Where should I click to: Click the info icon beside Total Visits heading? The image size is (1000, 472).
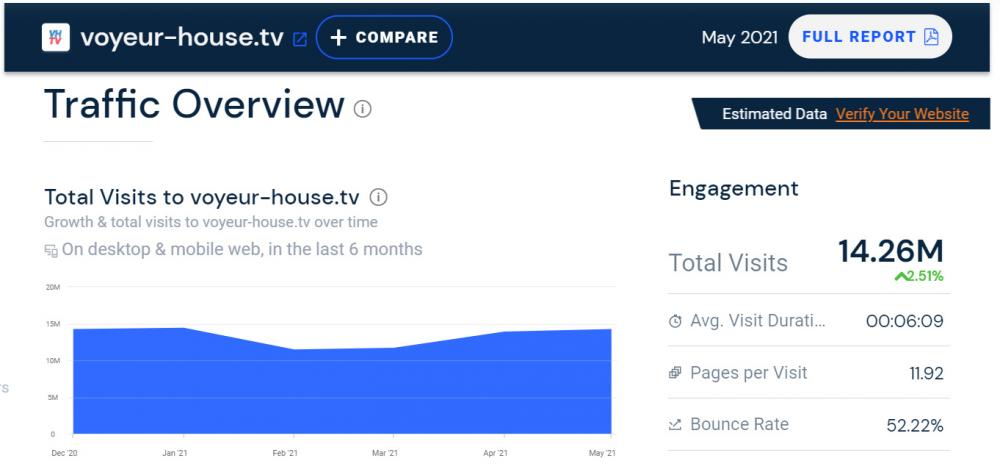click(379, 197)
